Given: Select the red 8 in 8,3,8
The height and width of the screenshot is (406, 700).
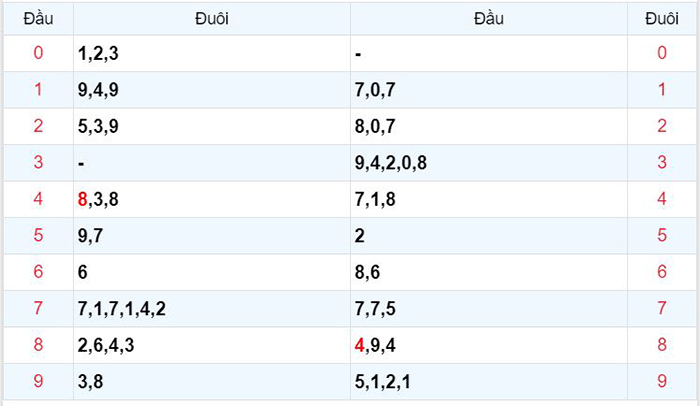Looking at the screenshot, I should (x=82, y=199).
